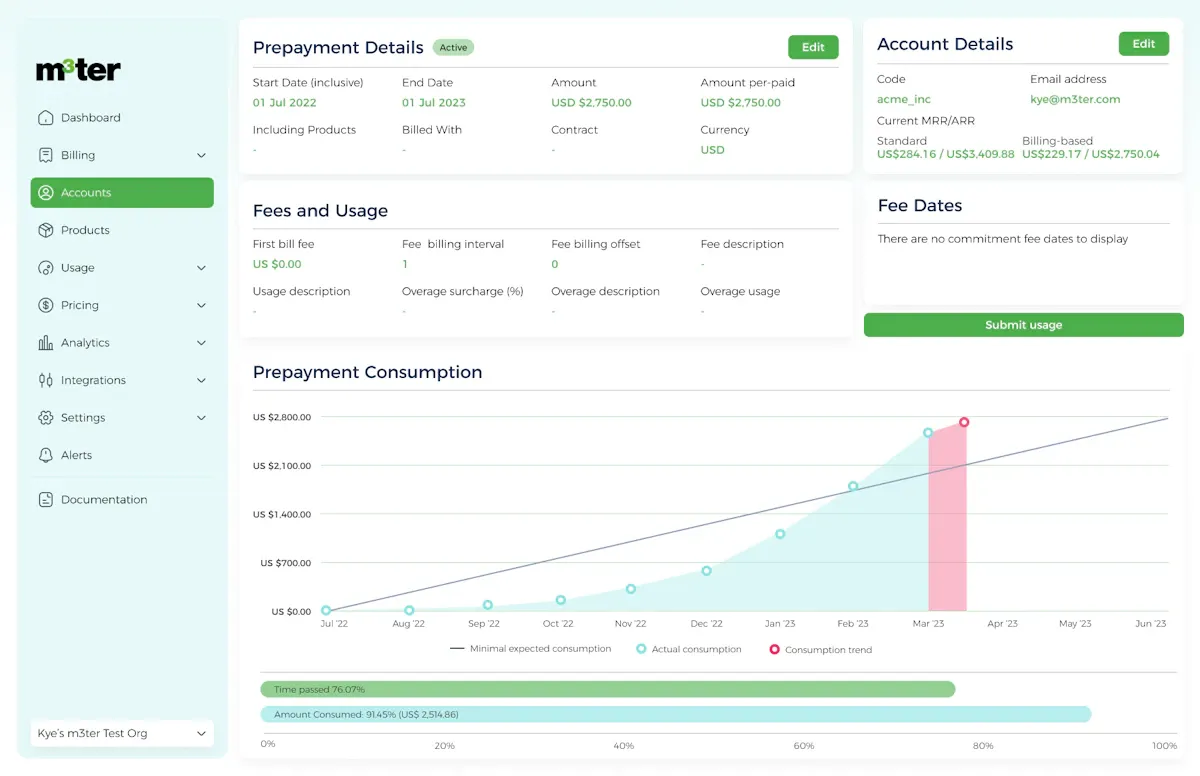The image size is (1200, 776).
Task: Click the Dec '22 actual consumption point
Action: pyautogui.click(x=706, y=571)
